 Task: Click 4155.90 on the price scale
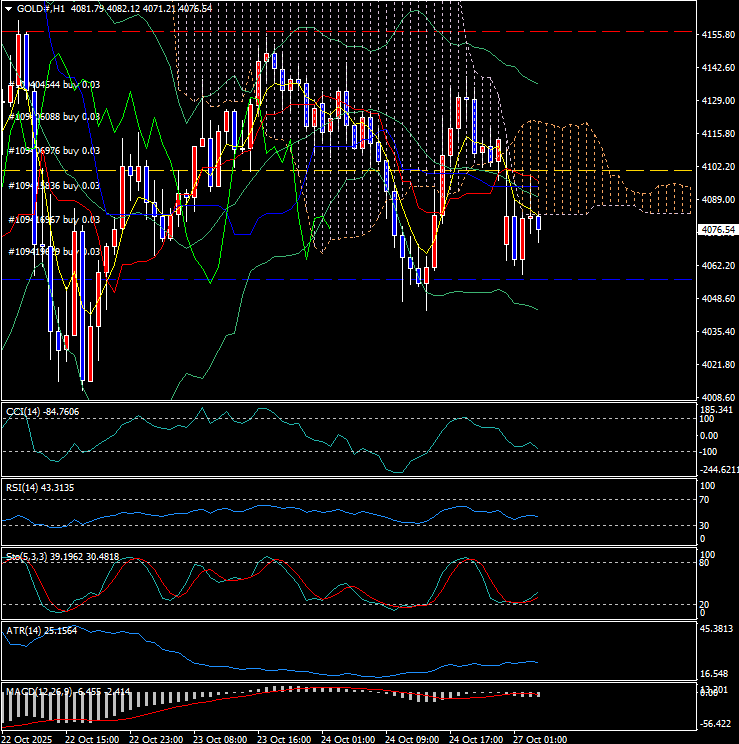[719, 35]
